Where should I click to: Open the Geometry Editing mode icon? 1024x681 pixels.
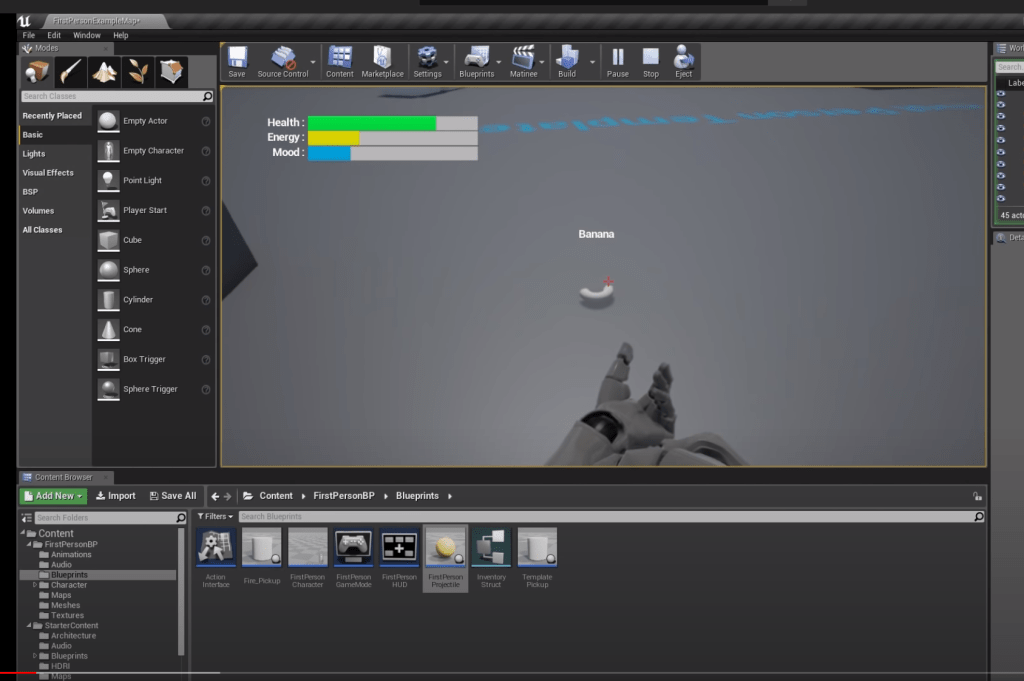click(x=172, y=71)
